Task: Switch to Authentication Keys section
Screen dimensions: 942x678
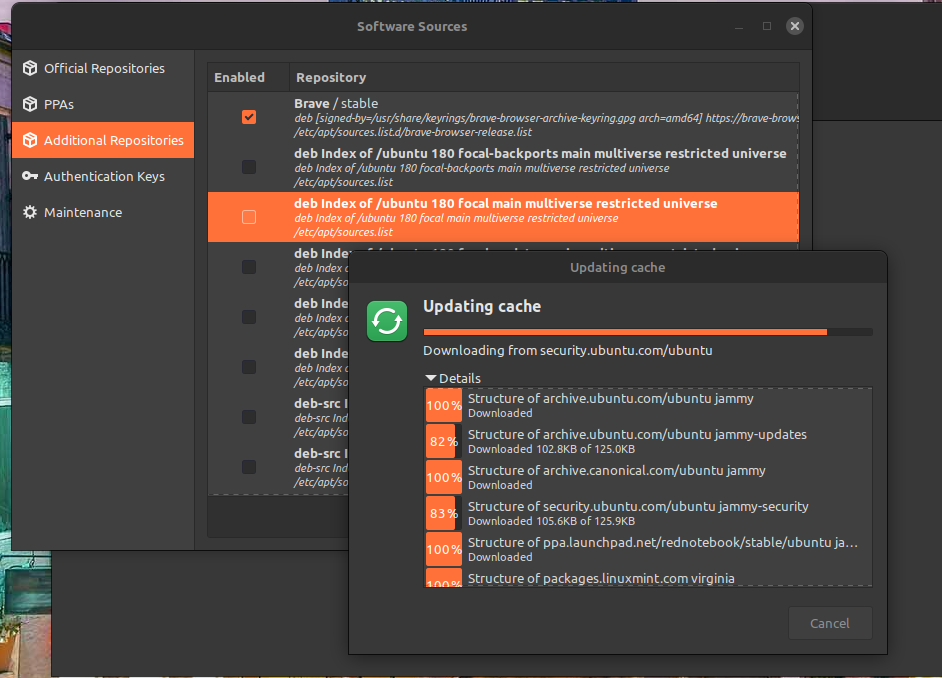Action: (103, 177)
